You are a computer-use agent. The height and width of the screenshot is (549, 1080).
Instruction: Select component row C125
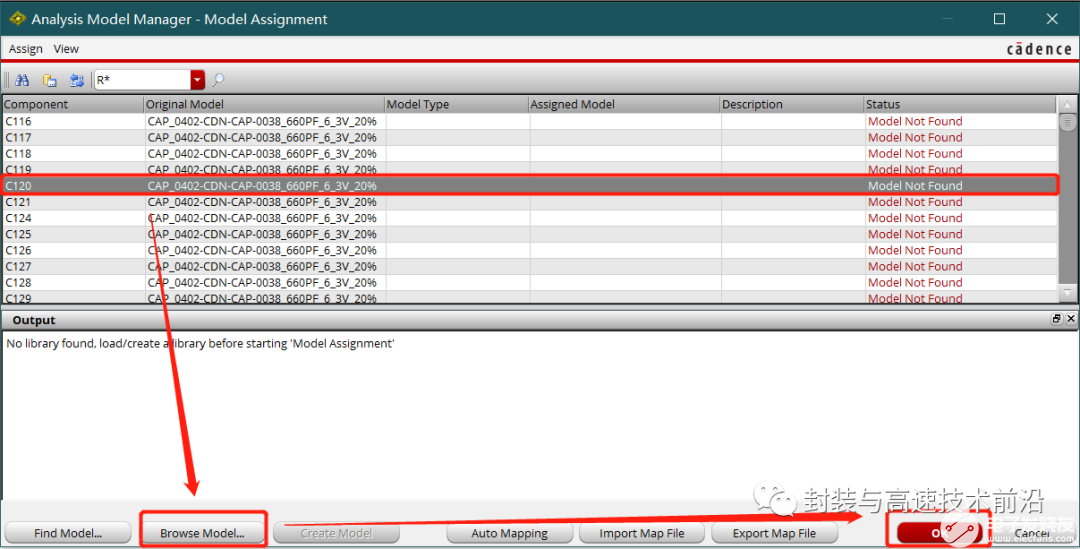pos(530,234)
